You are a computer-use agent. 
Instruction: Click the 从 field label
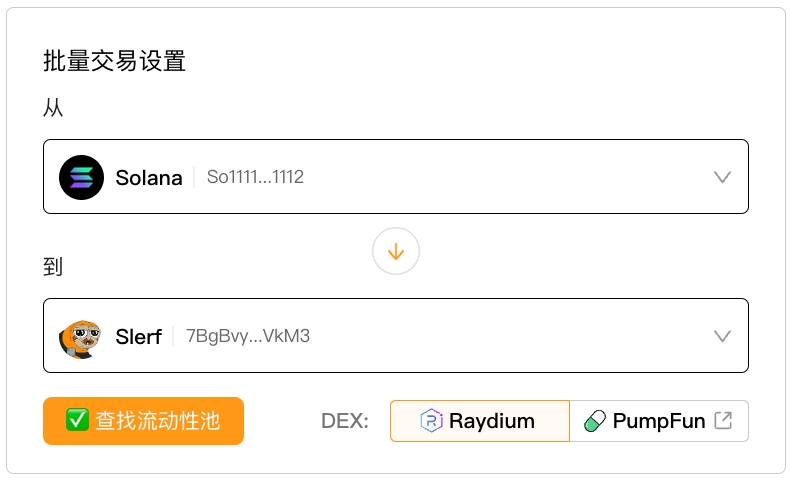click(53, 108)
